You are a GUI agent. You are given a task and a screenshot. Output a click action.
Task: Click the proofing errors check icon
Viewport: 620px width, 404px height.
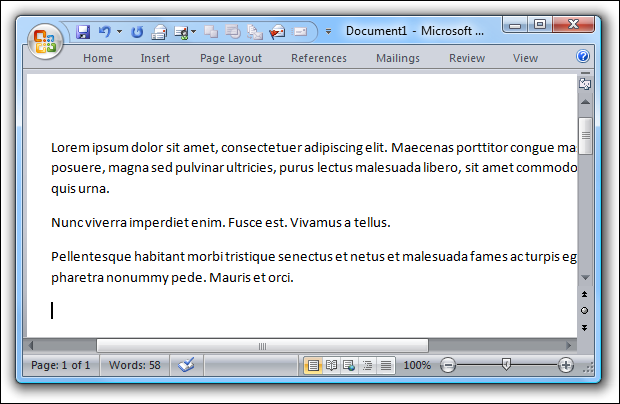pos(185,365)
